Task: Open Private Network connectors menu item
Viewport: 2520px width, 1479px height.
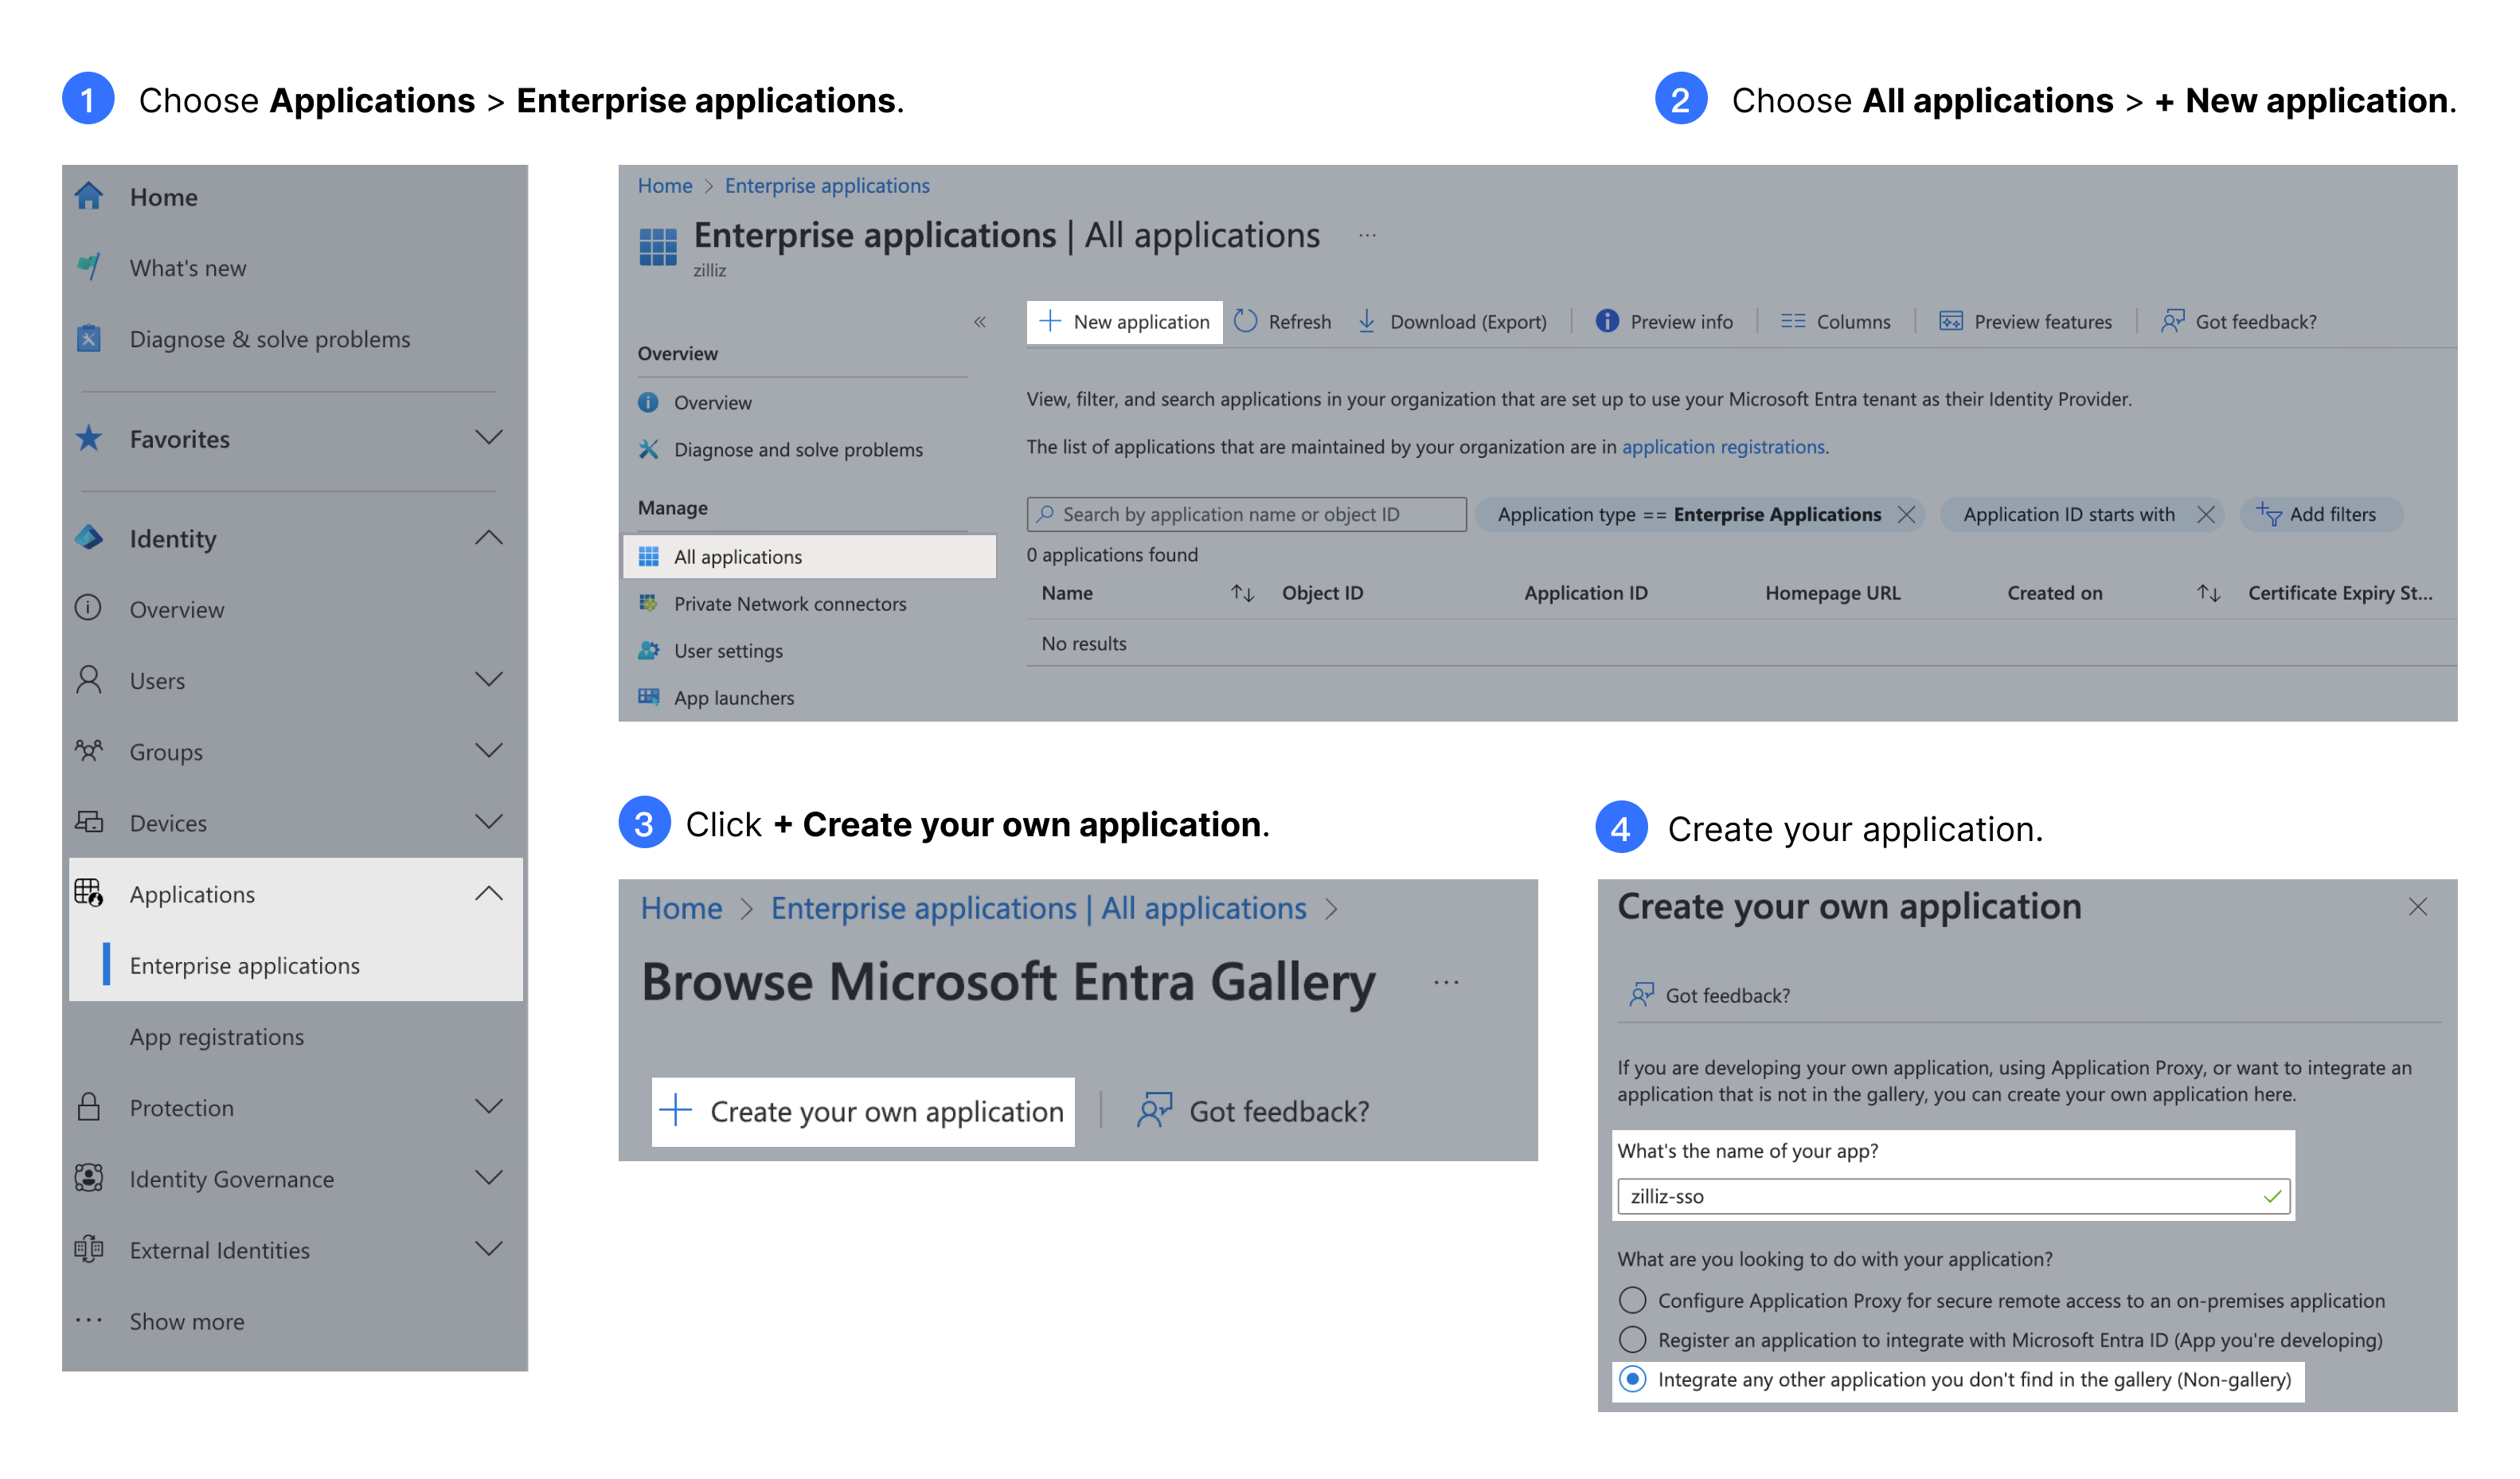Action: tap(790, 604)
